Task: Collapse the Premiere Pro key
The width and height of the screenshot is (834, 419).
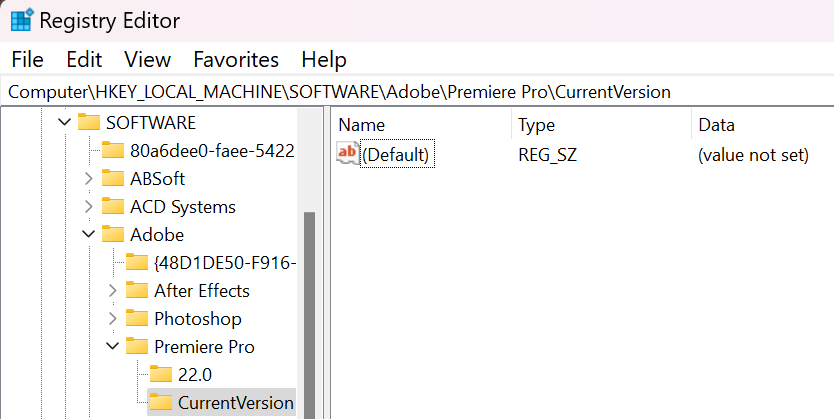Action: (113, 347)
